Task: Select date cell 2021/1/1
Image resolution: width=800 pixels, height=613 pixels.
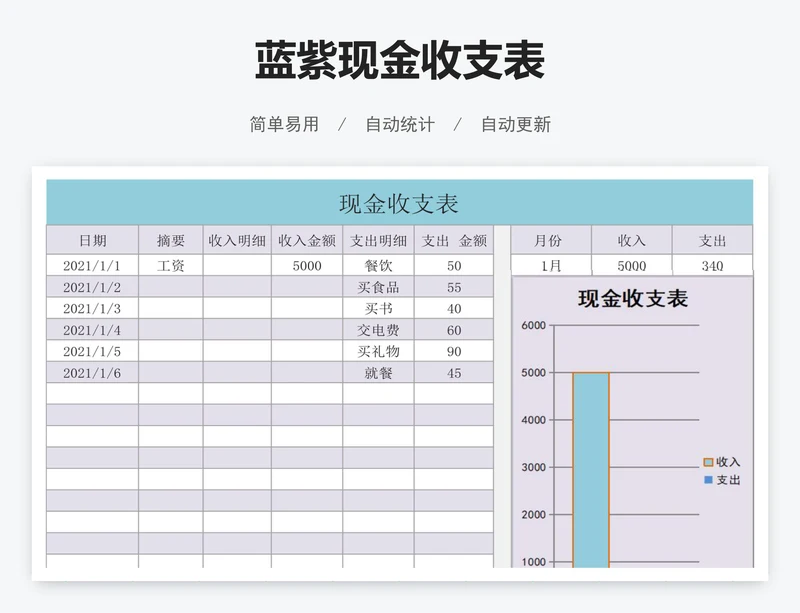Action: [x=92, y=265]
